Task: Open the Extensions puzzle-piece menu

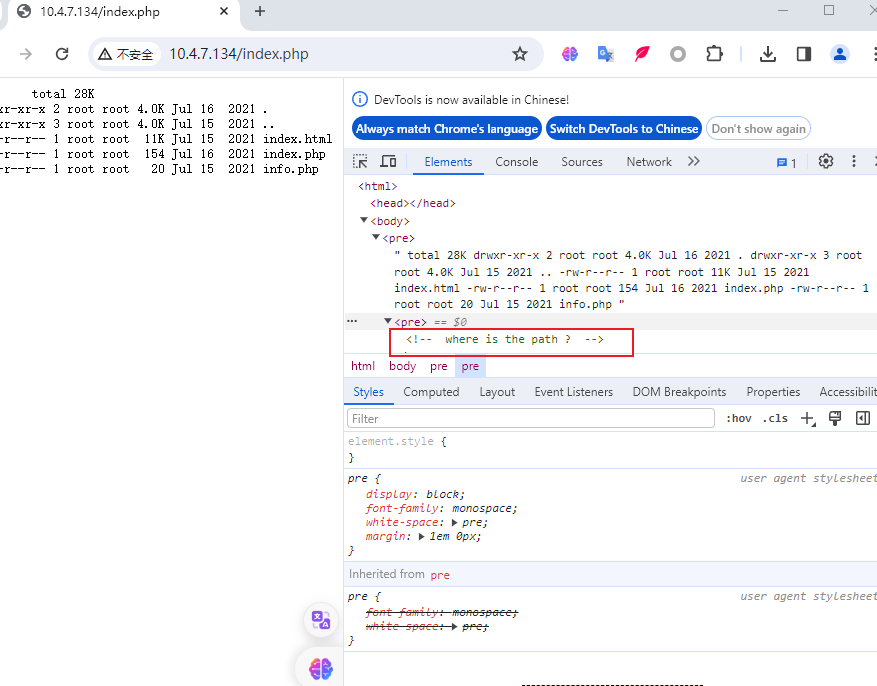Action: (714, 54)
